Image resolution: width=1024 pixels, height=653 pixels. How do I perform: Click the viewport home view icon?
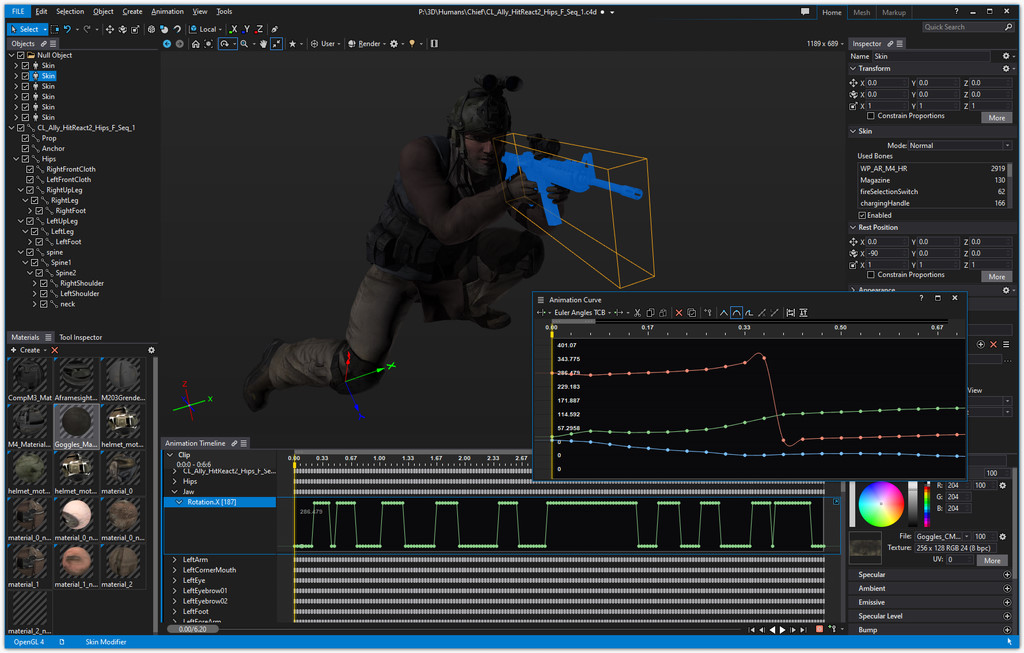[197, 44]
